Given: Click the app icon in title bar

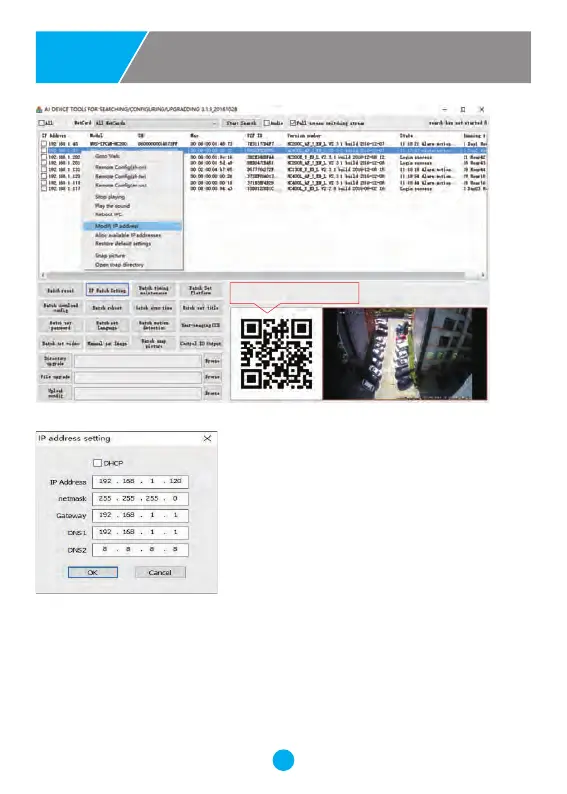Looking at the screenshot, I should point(39,109).
